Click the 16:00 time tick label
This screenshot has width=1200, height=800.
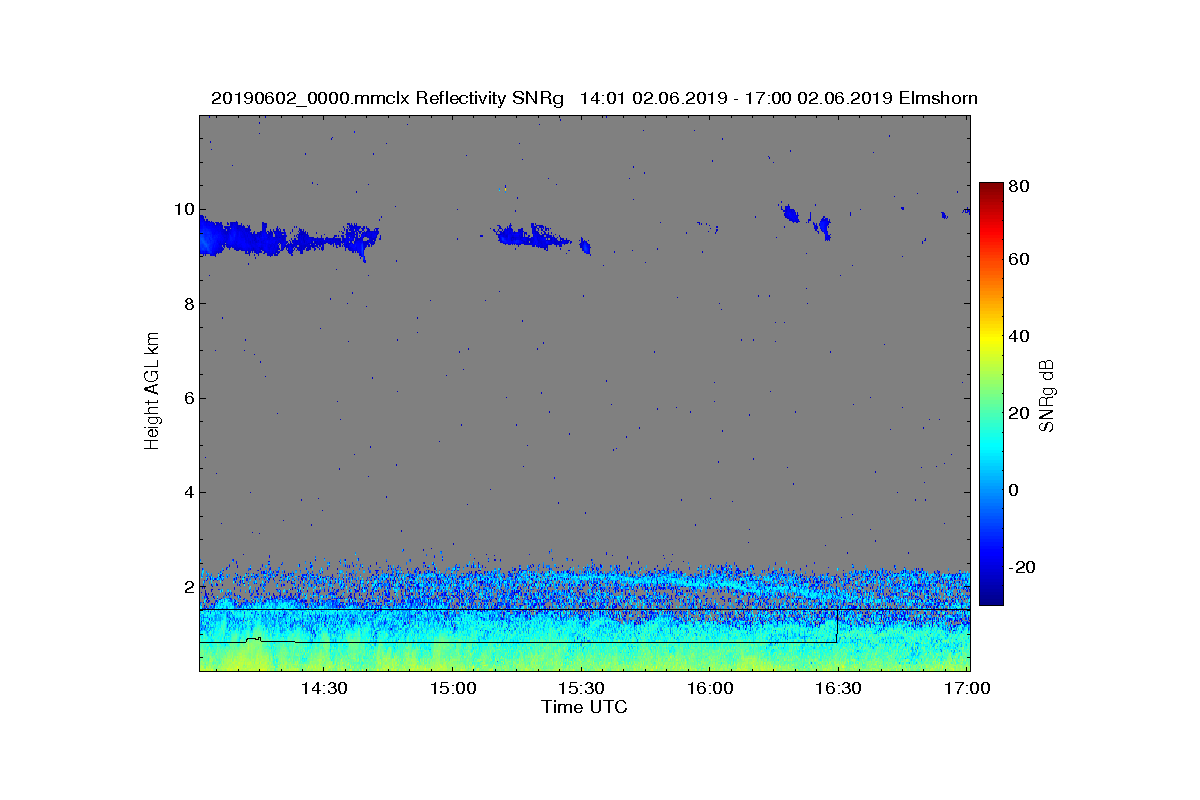pos(710,688)
